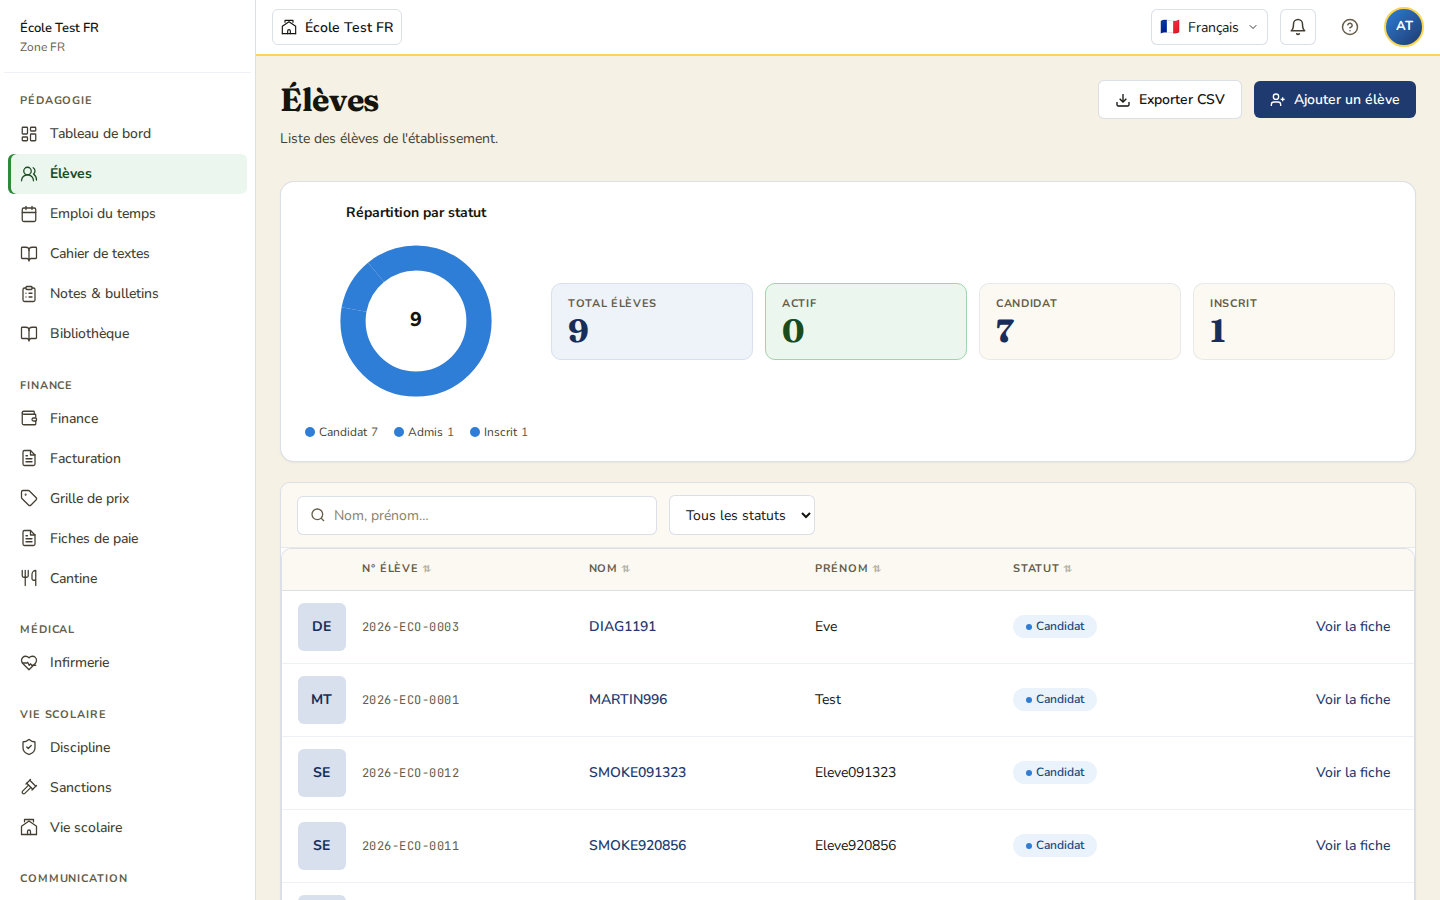Navigate to Facturation
This screenshot has height=900, width=1440.
point(127,459)
